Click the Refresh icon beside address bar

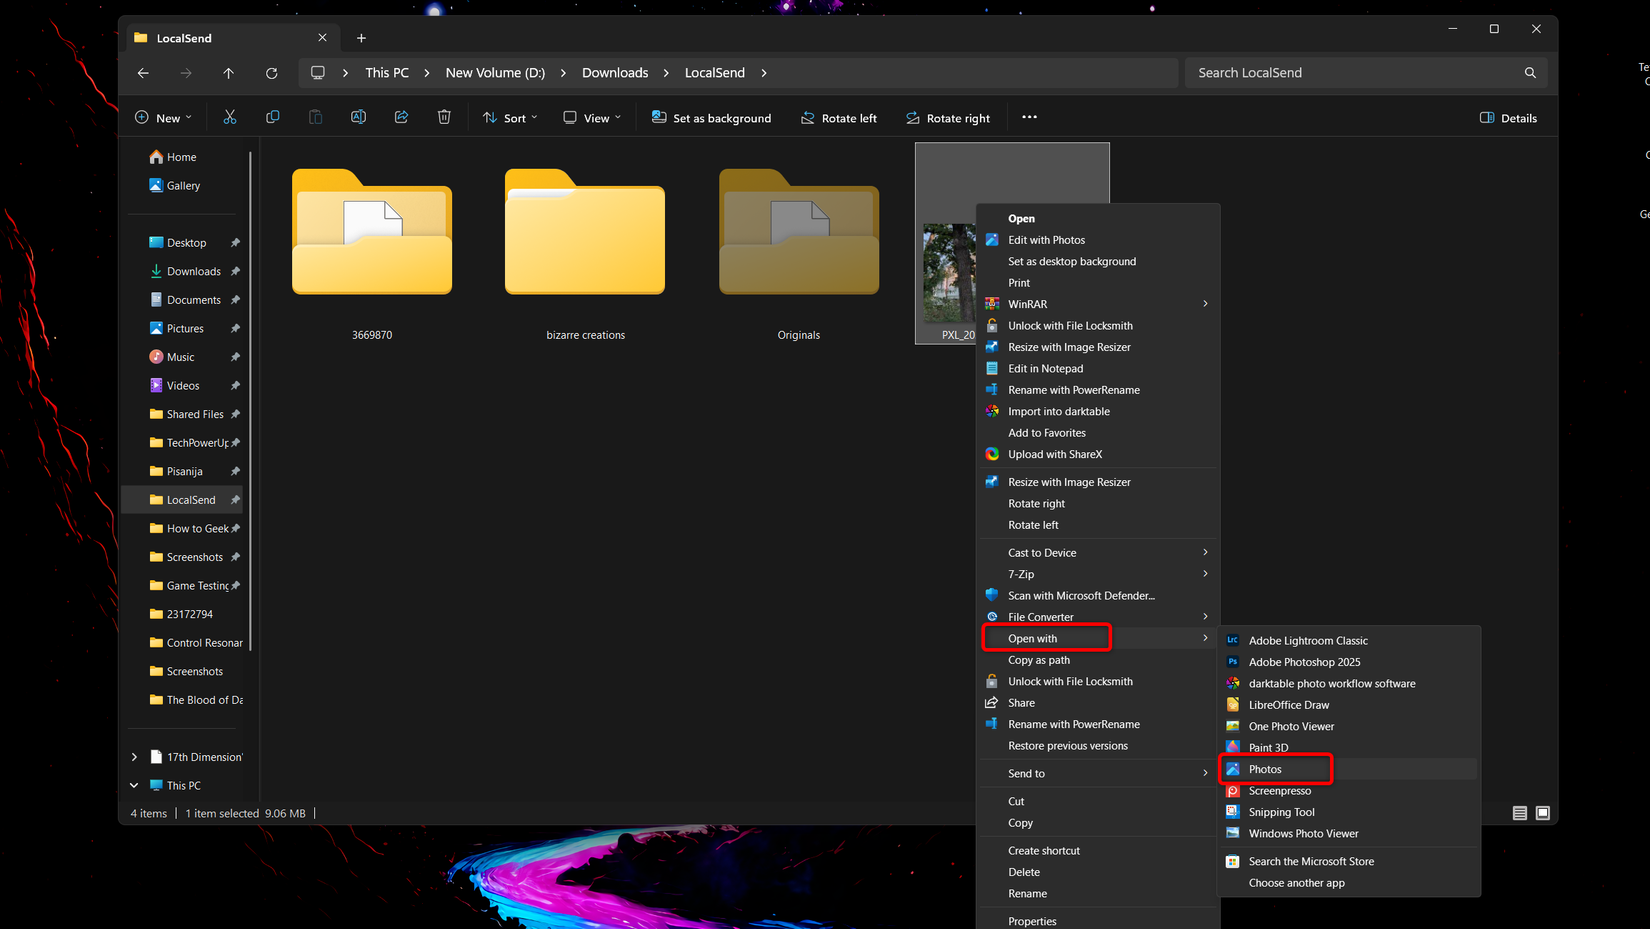[x=271, y=73]
